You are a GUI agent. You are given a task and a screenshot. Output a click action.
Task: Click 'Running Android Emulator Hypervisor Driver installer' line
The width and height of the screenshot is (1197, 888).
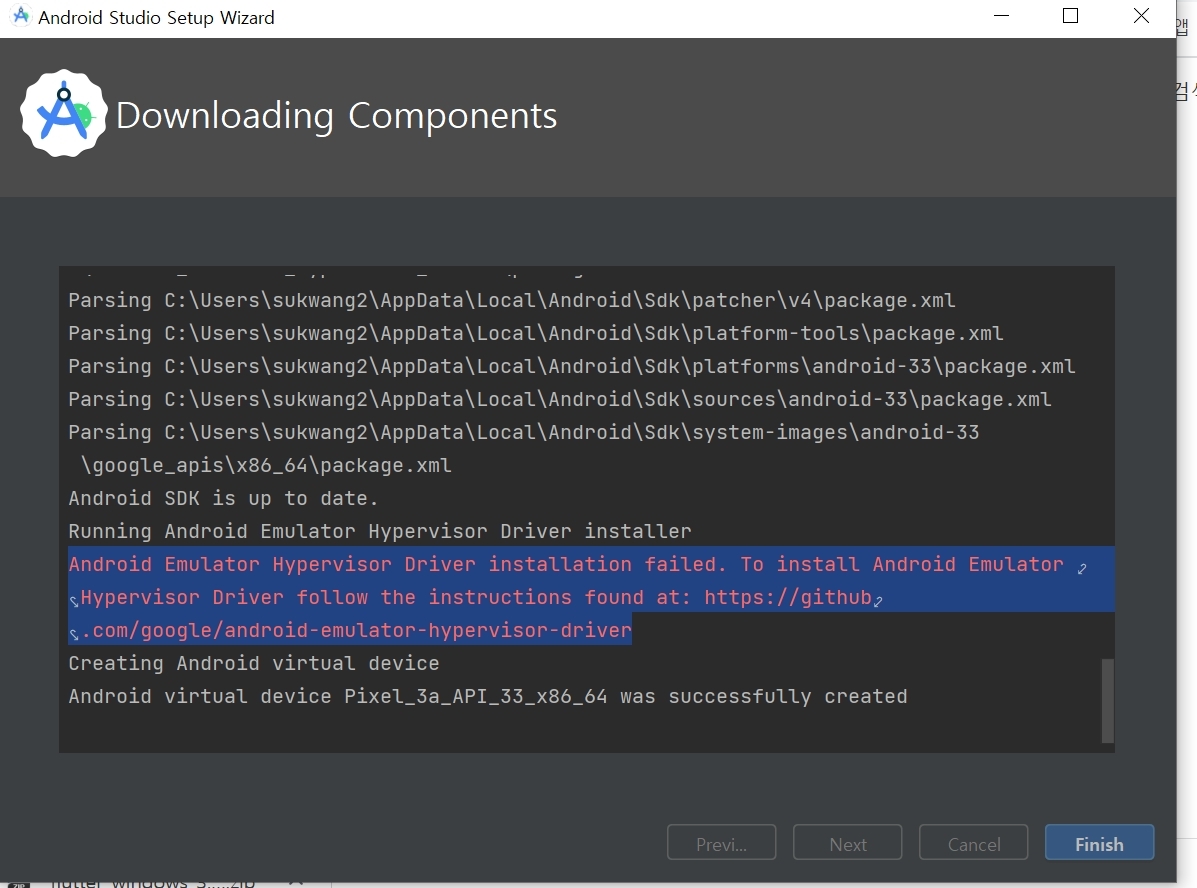tap(379, 531)
